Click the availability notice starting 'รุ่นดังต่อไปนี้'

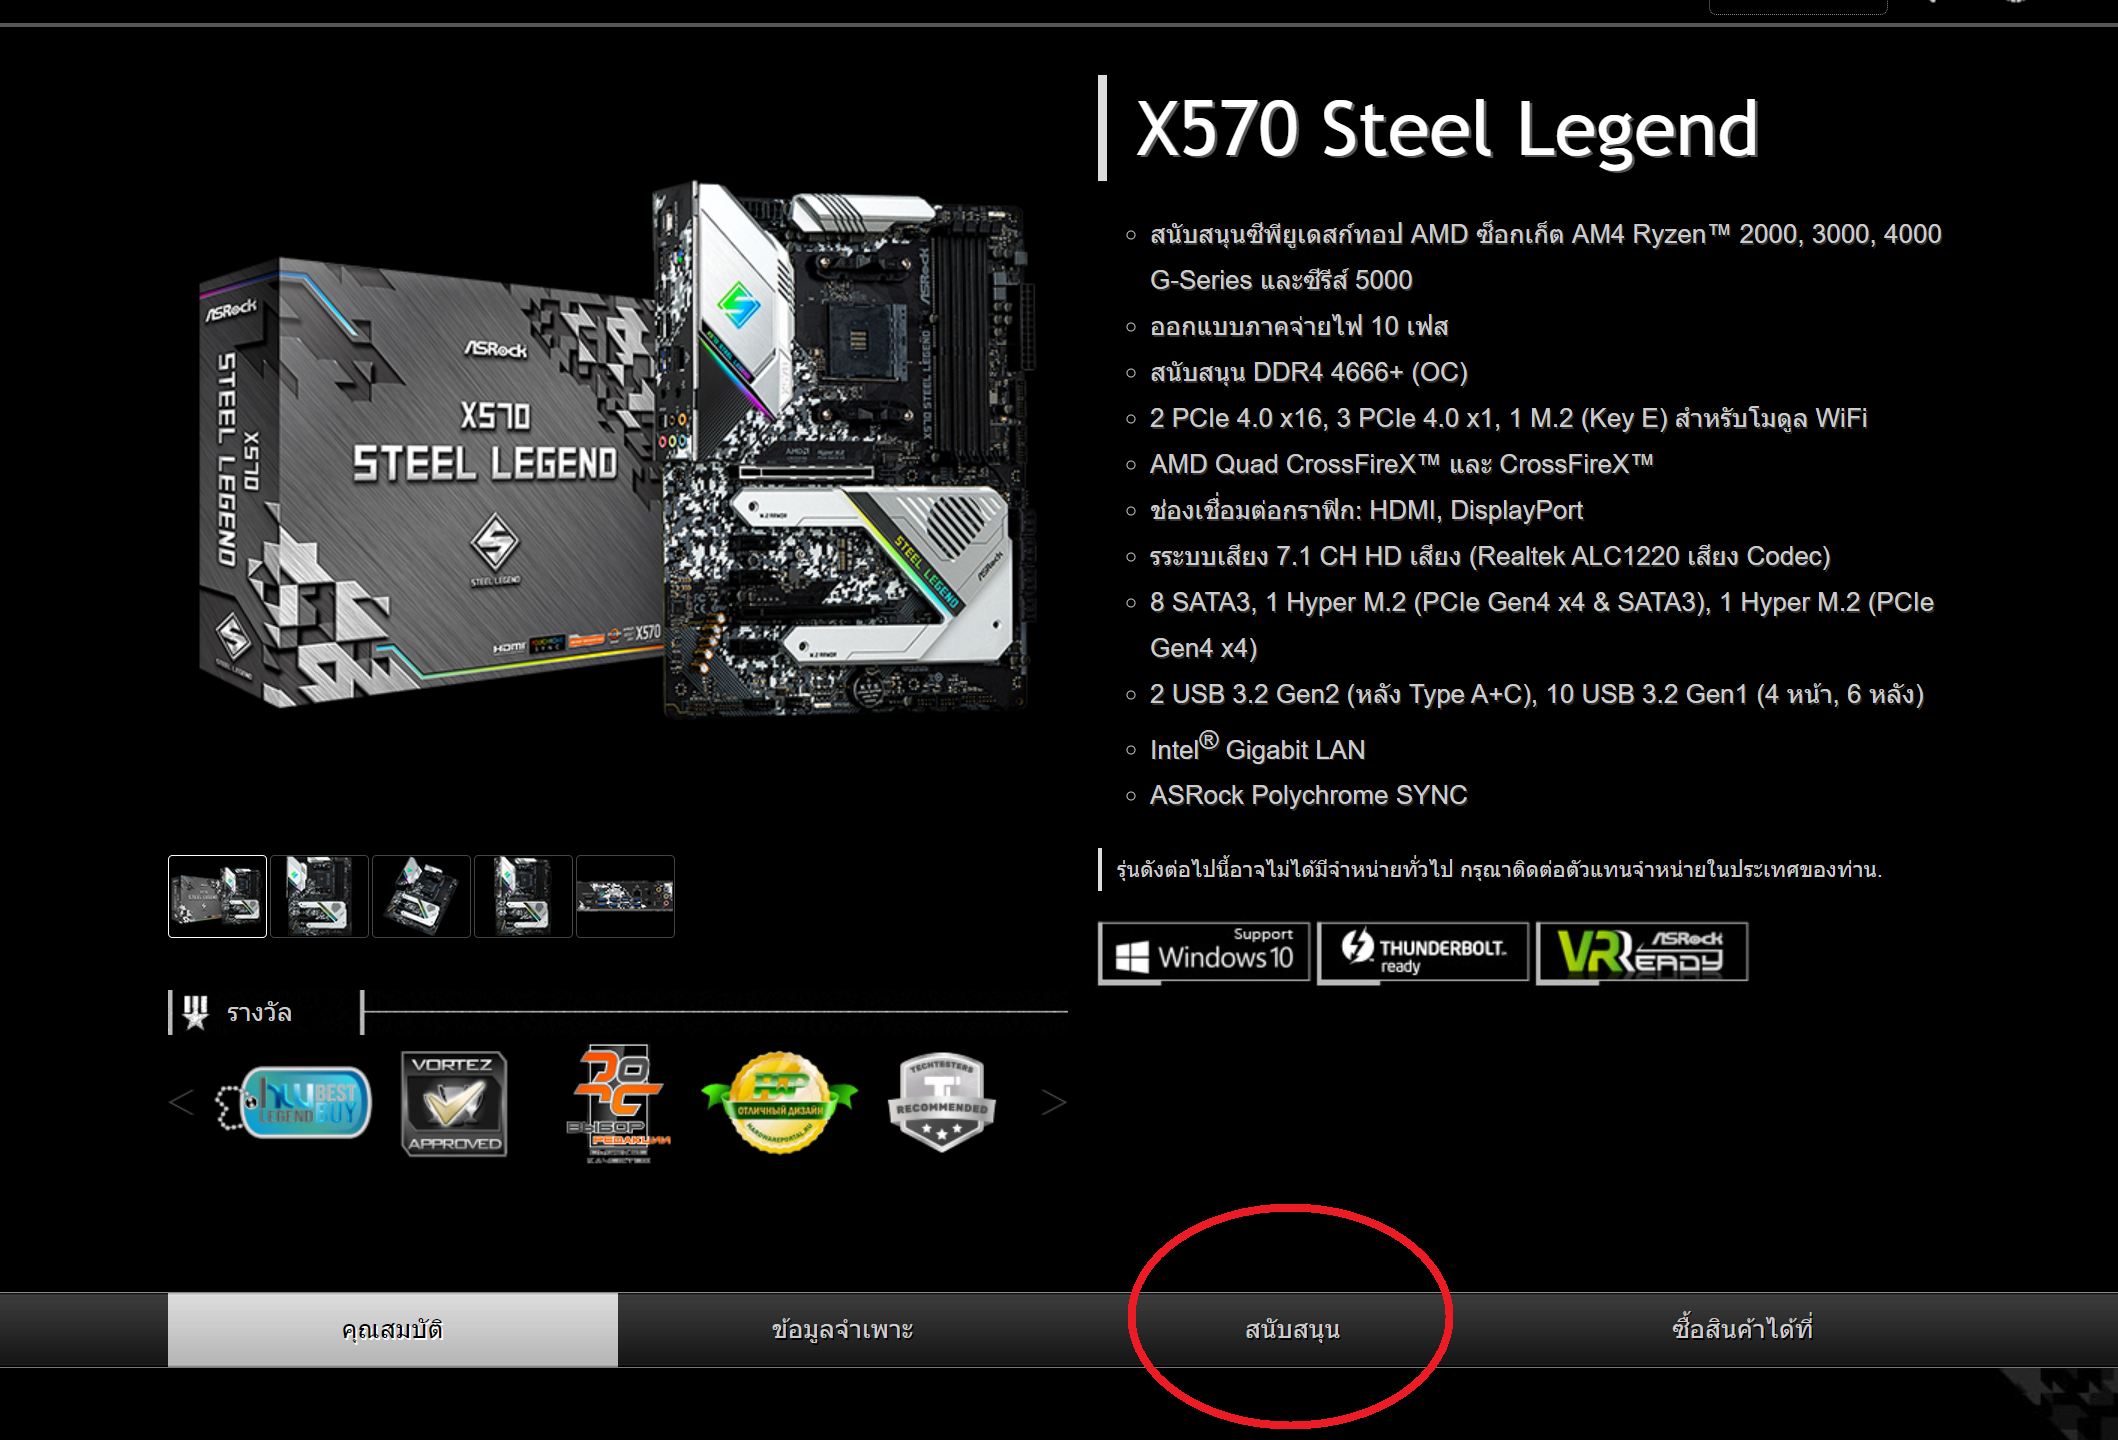click(x=1499, y=869)
